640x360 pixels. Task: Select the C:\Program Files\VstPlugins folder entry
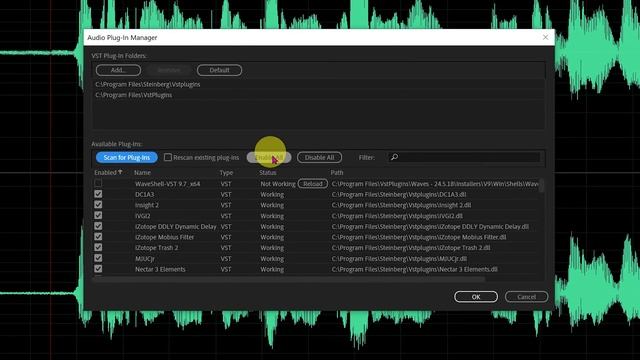pos(133,95)
